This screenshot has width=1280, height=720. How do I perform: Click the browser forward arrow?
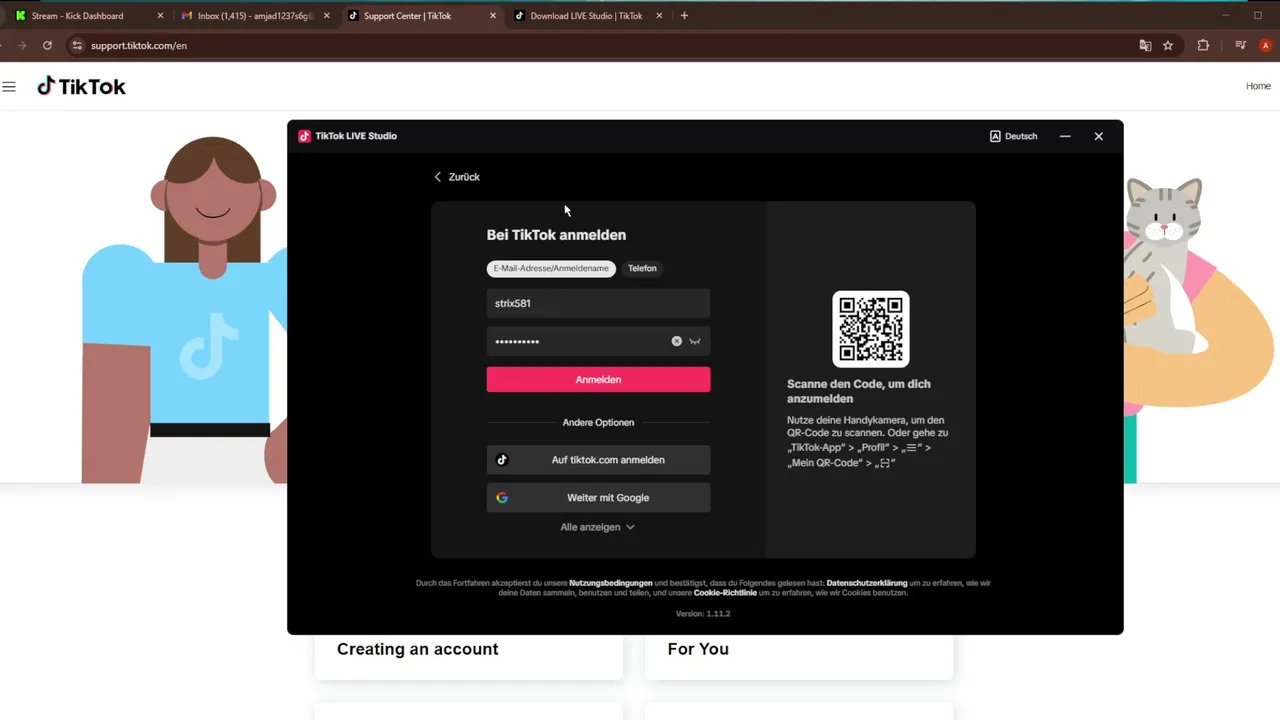(x=21, y=45)
